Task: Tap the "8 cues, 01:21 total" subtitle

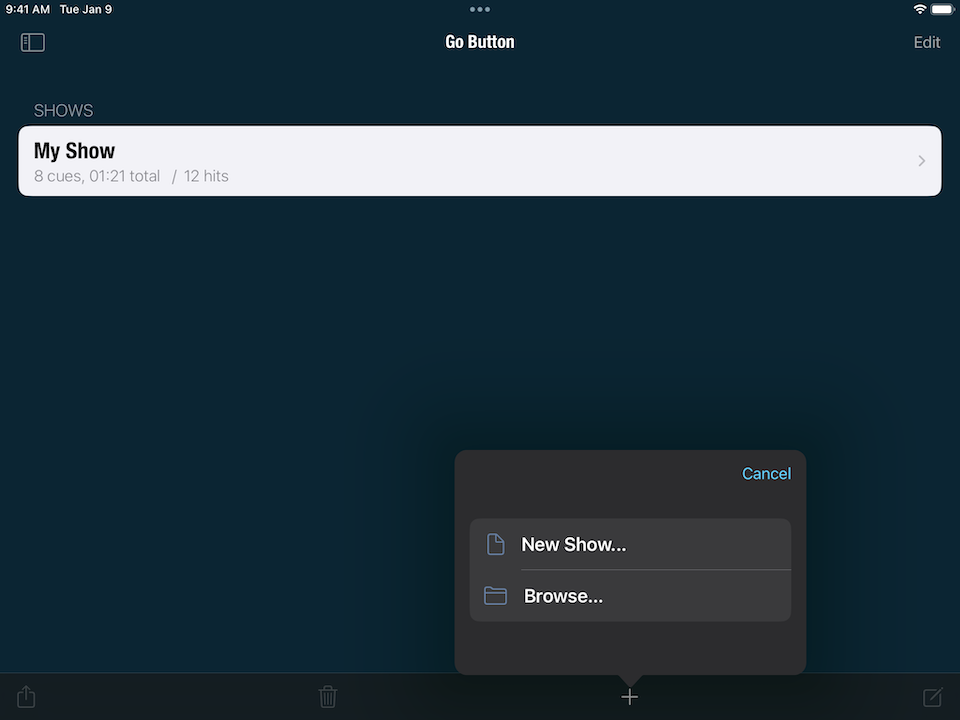Action: [x=97, y=176]
